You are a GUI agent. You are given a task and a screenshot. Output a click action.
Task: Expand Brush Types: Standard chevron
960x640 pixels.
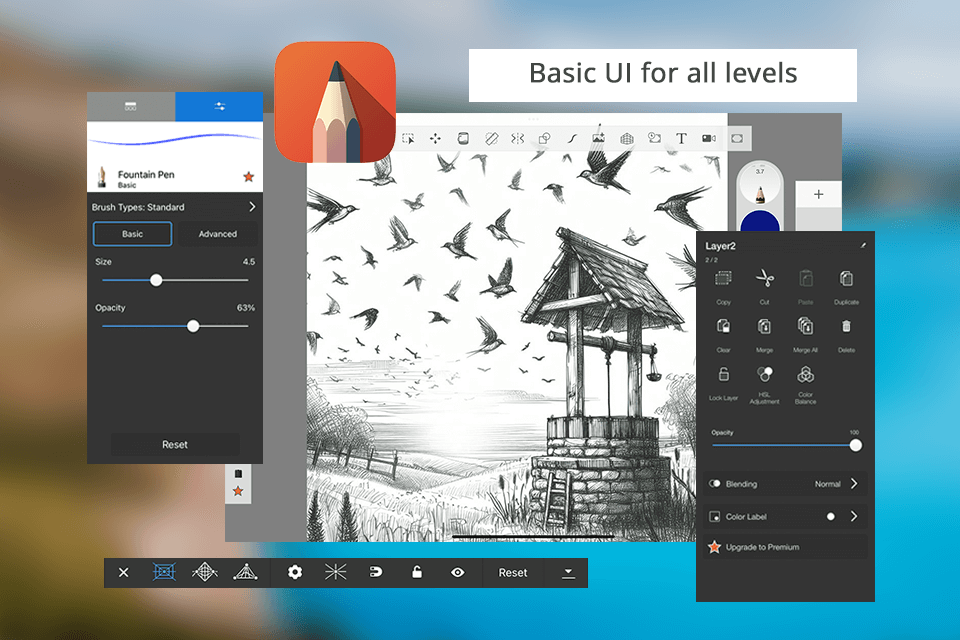[252, 207]
